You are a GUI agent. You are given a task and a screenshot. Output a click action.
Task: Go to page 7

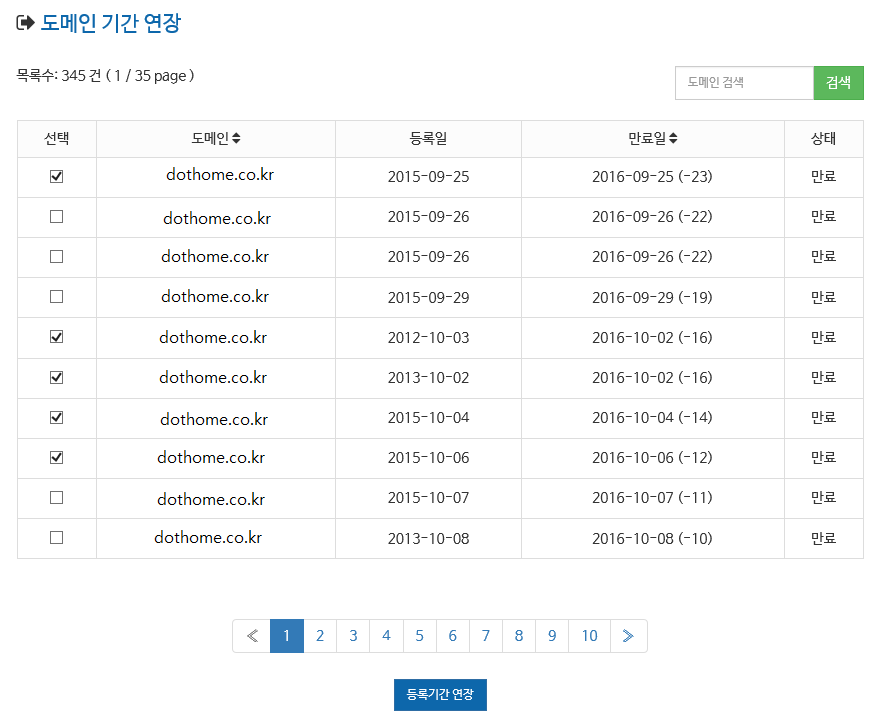485,636
